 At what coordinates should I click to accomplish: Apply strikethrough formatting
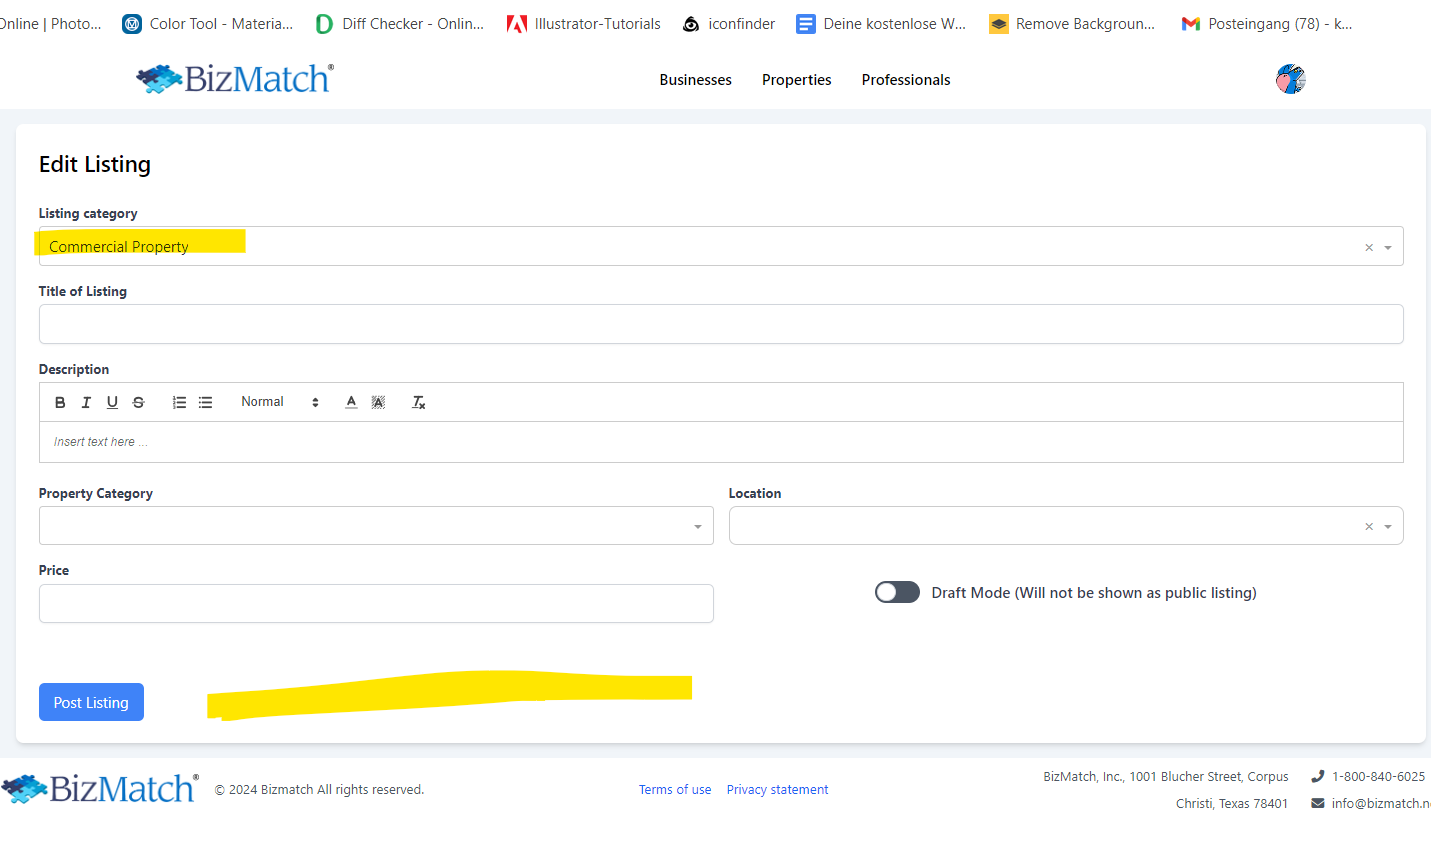tap(139, 402)
